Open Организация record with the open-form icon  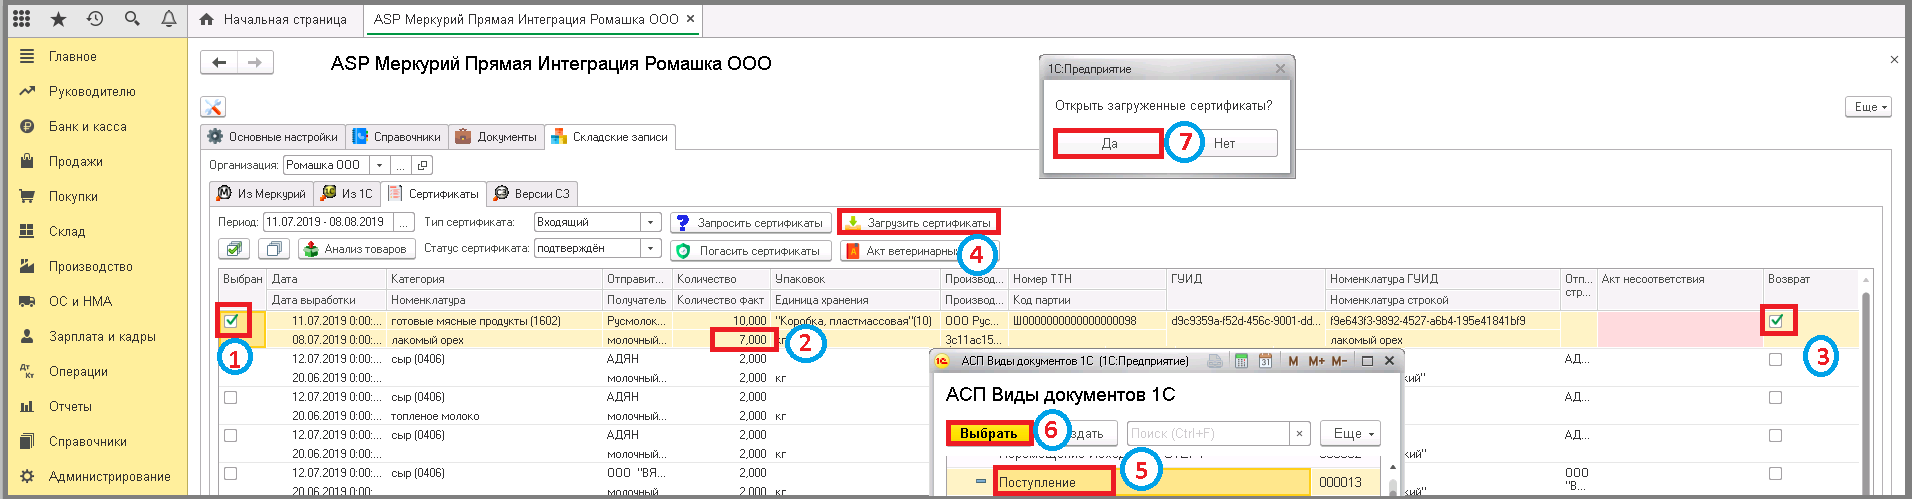[x=423, y=165]
